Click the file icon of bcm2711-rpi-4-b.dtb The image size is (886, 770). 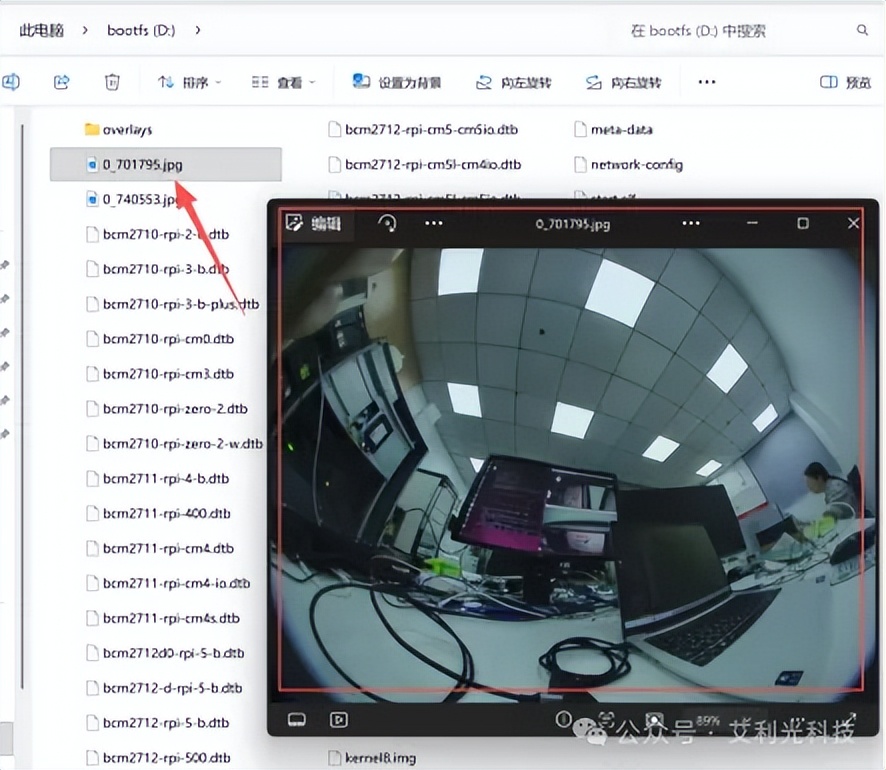point(92,478)
